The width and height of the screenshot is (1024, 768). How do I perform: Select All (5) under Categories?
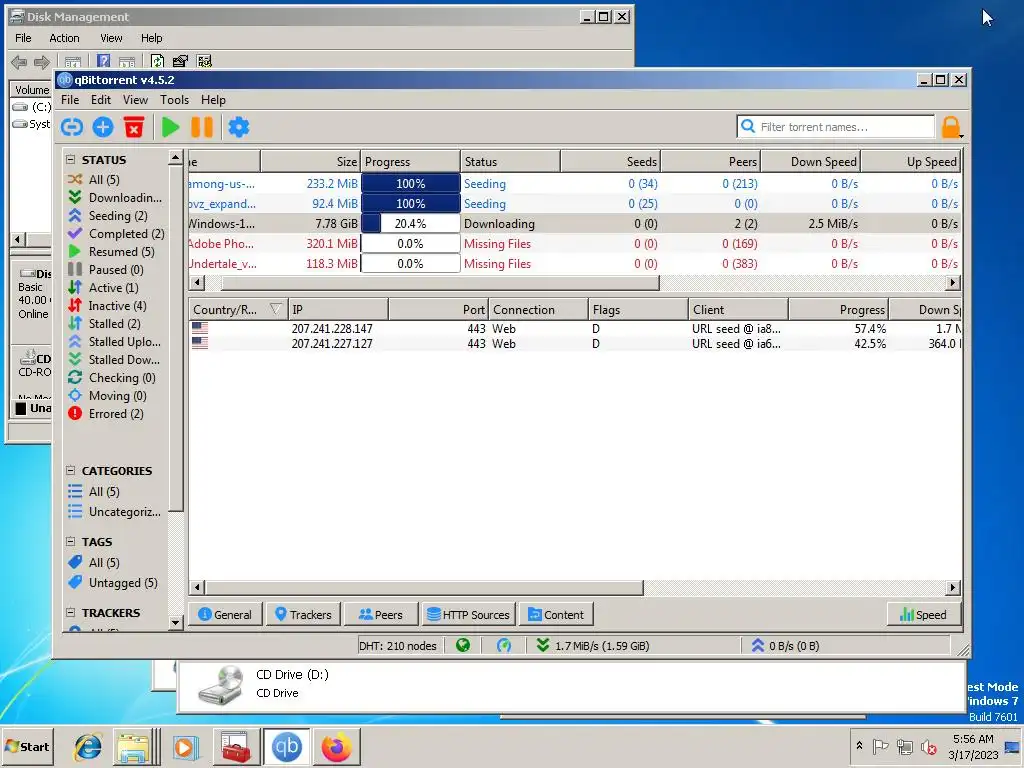click(x=94, y=491)
